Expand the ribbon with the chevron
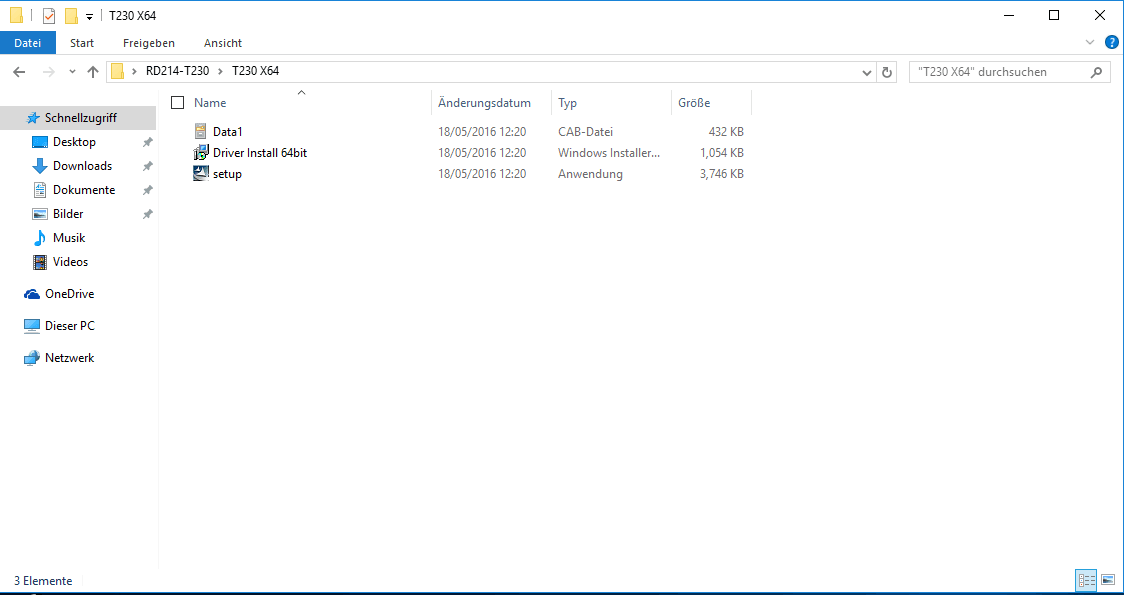 pos(1090,42)
